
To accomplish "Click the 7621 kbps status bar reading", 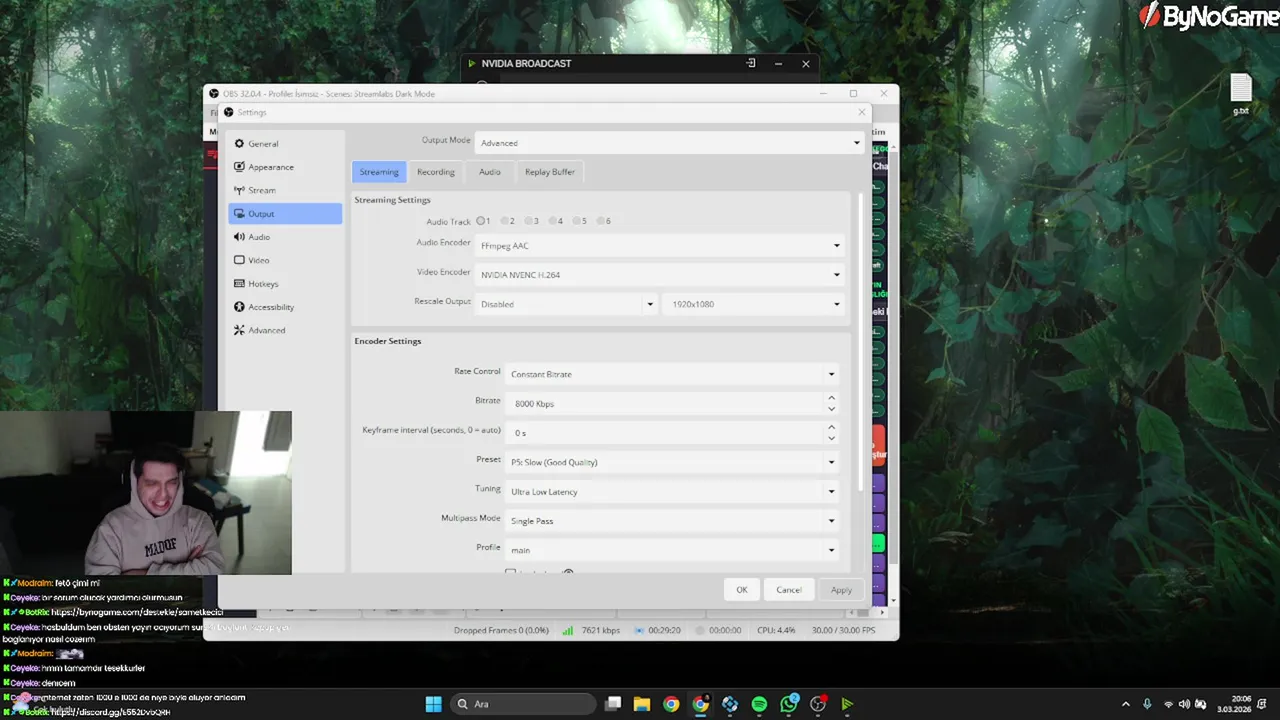I will pos(600,631).
